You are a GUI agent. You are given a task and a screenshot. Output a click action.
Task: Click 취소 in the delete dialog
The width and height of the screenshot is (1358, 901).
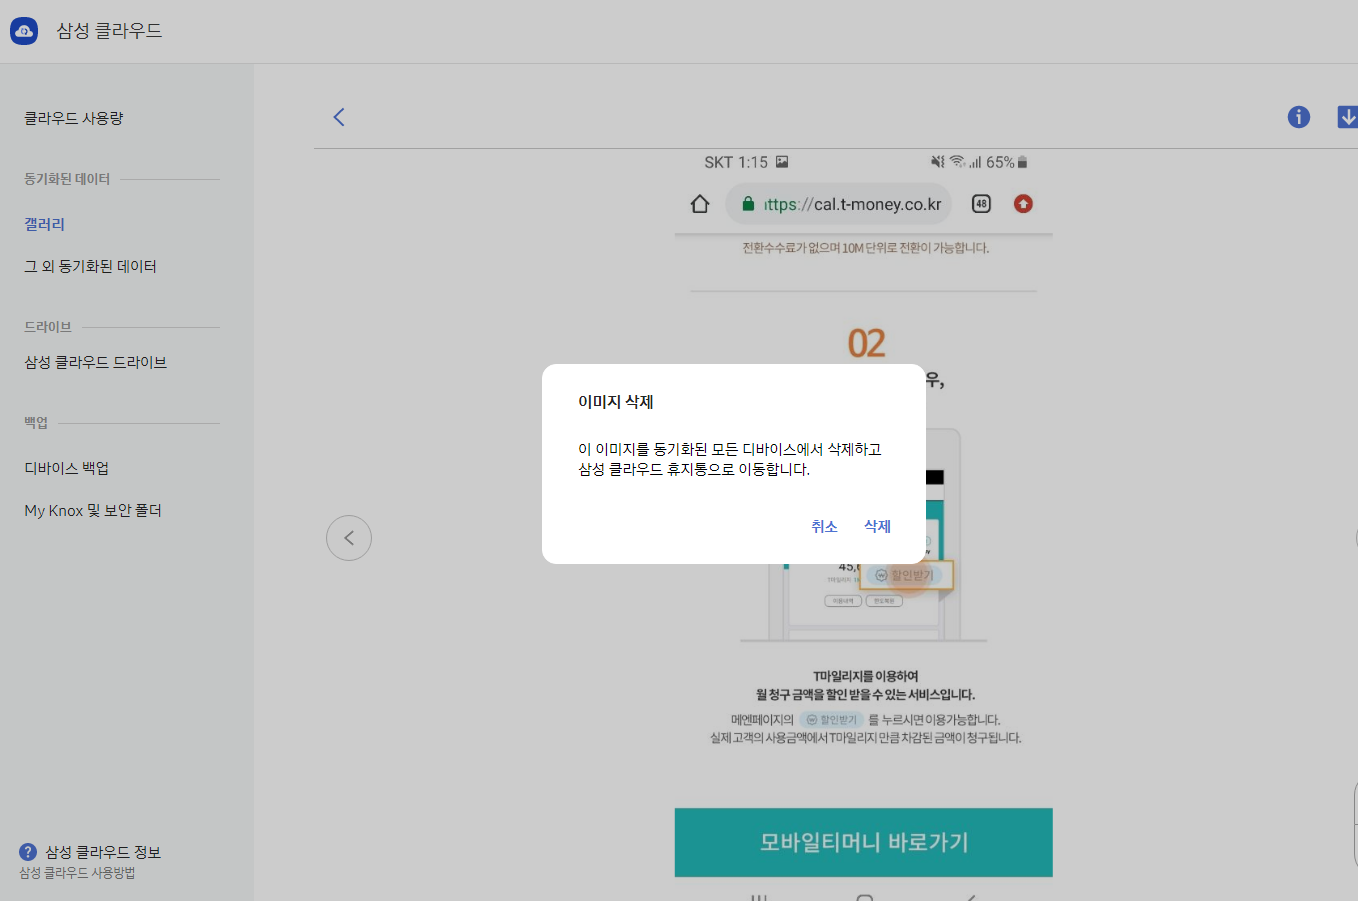(x=824, y=526)
